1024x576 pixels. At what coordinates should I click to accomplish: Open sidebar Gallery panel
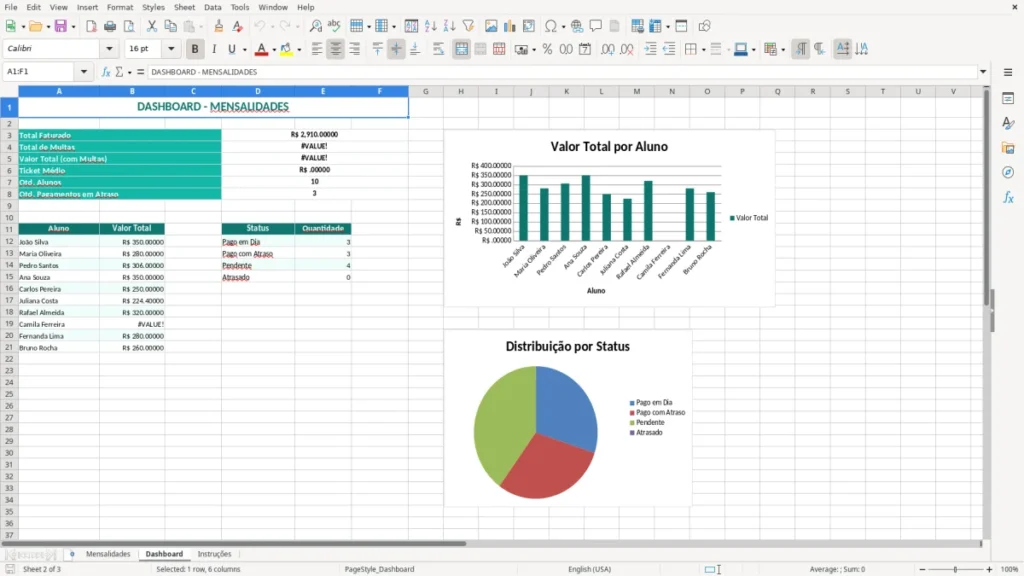pos(1008,148)
